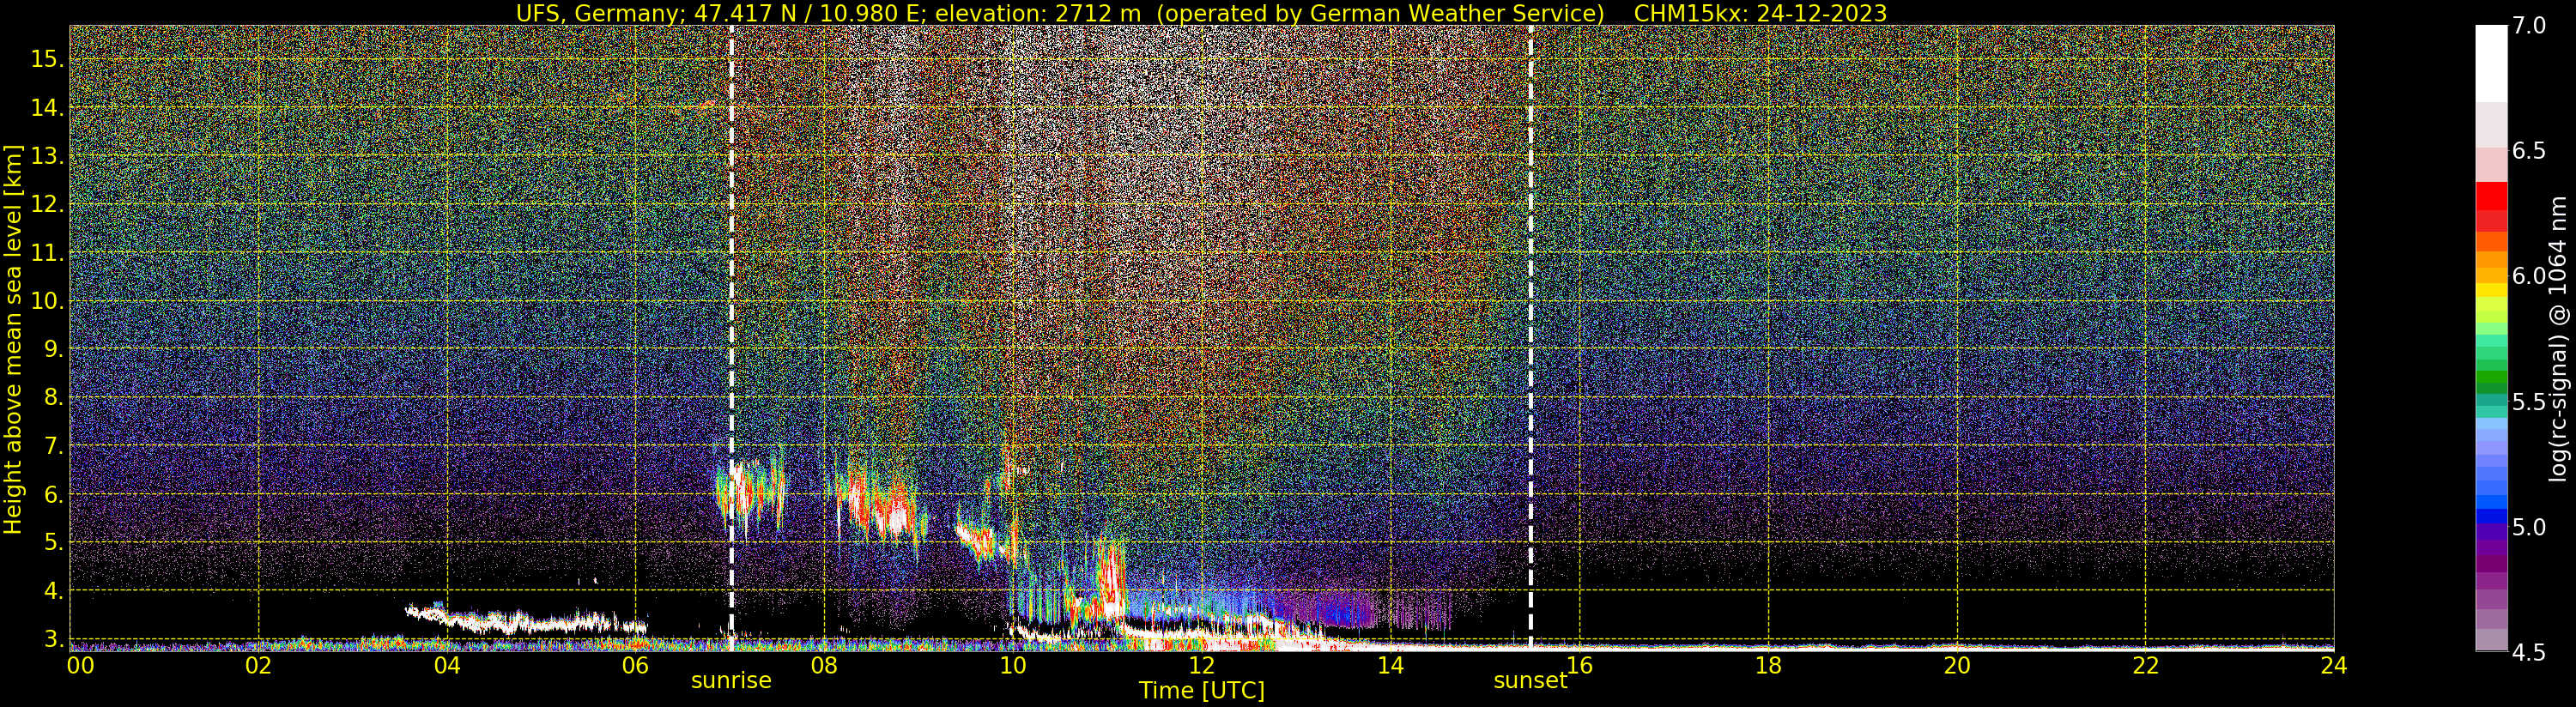Screen dimensions: 2576x707
Task: Click the white top segment of the colorbar
Action: point(2491,64)
